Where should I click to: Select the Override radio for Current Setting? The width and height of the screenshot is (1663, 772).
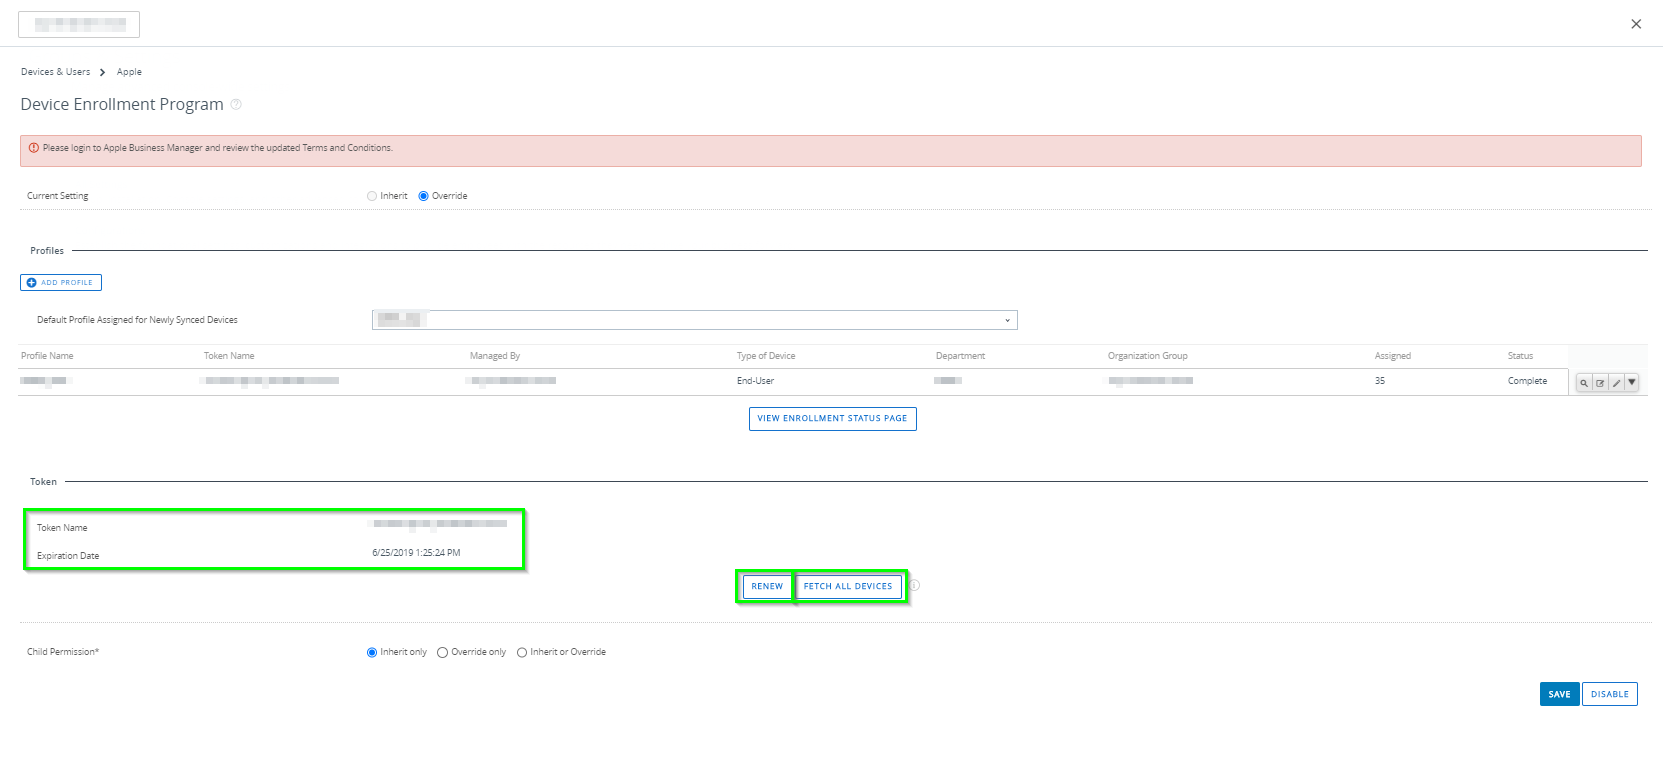423,196
